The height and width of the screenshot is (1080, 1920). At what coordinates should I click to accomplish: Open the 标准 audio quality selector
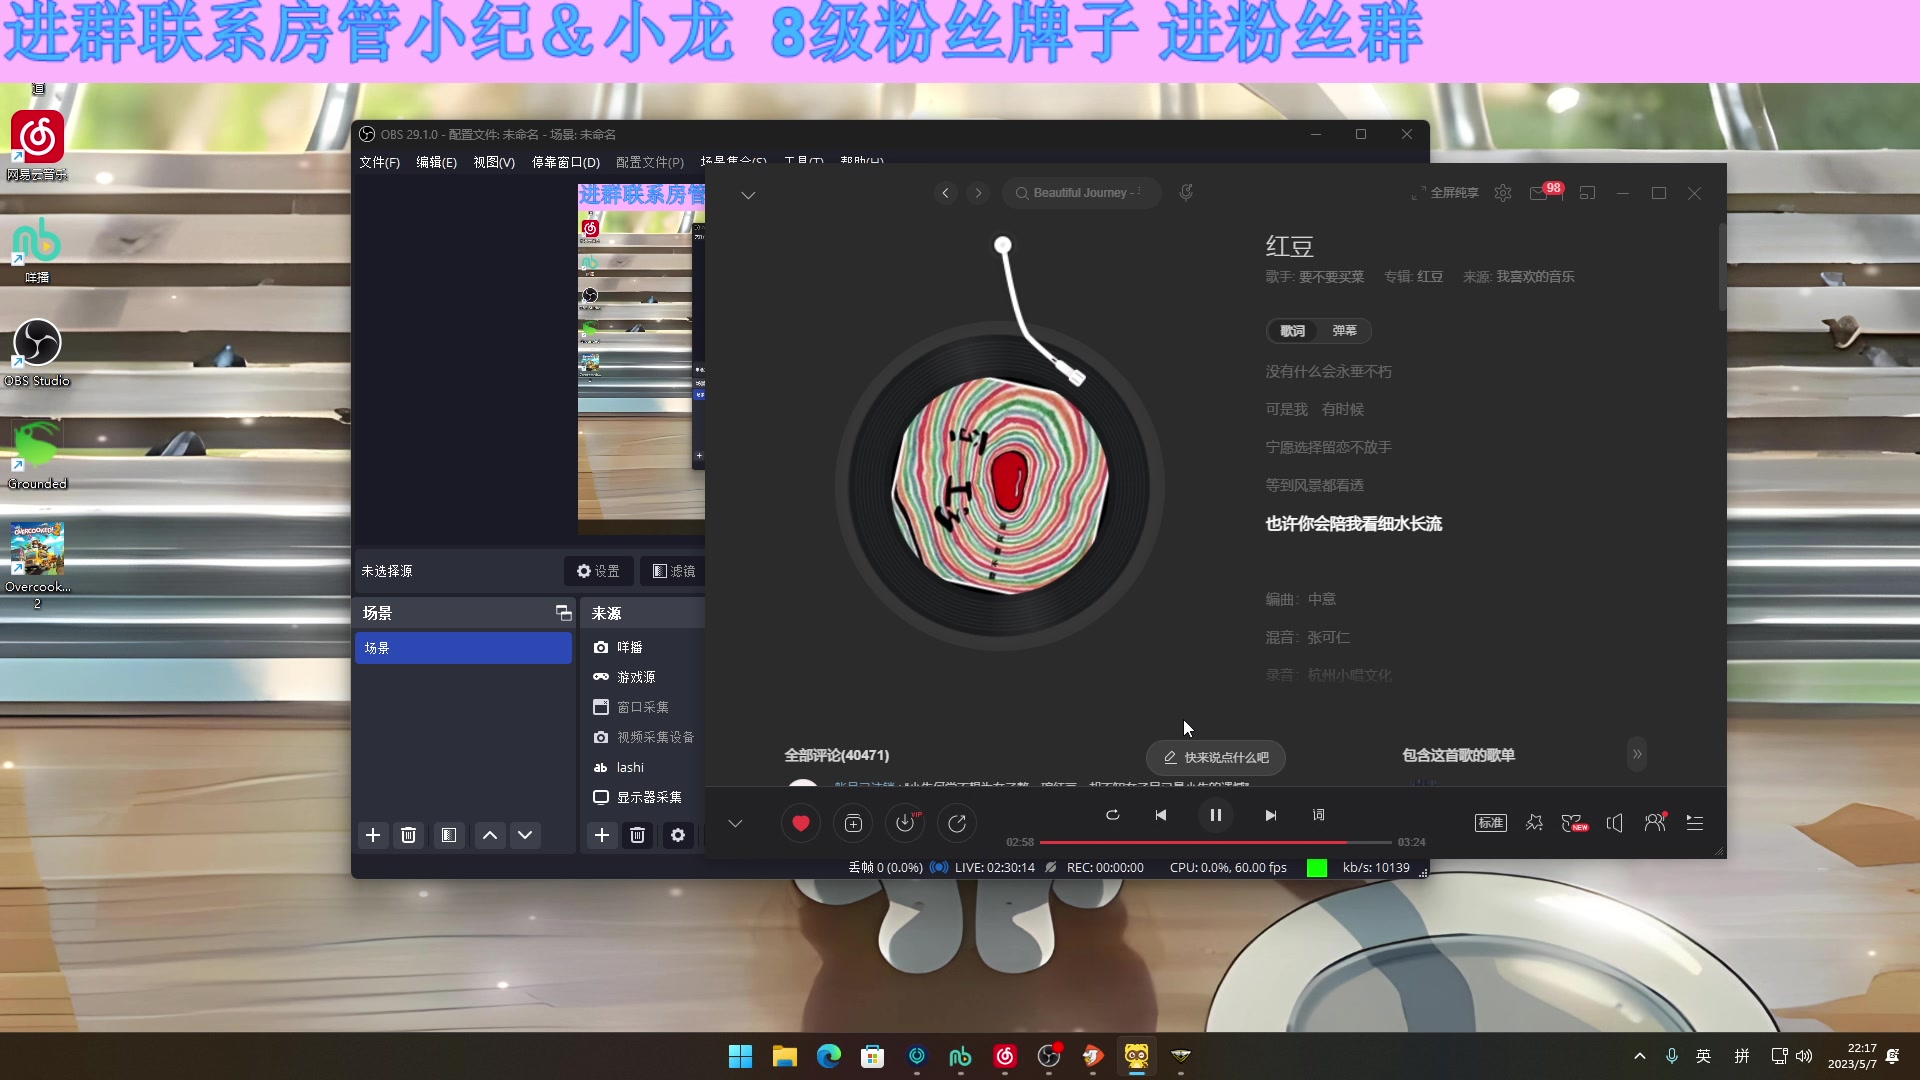(x=1491, y=823)
